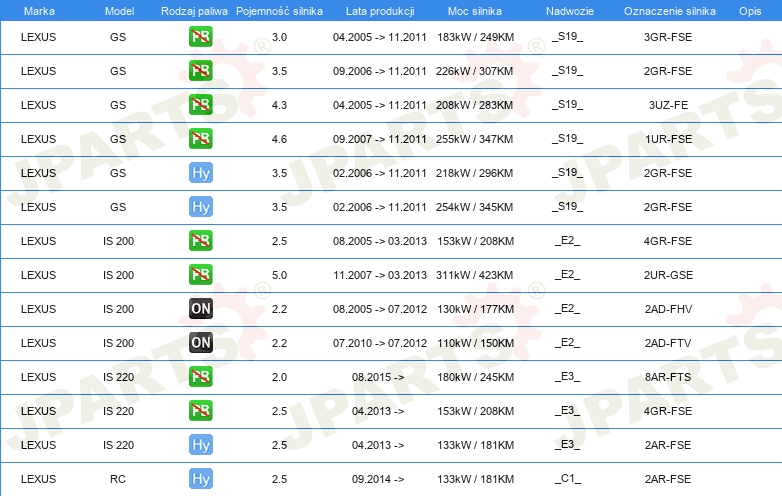Click GS model in 3UZ-FE row

118,105
